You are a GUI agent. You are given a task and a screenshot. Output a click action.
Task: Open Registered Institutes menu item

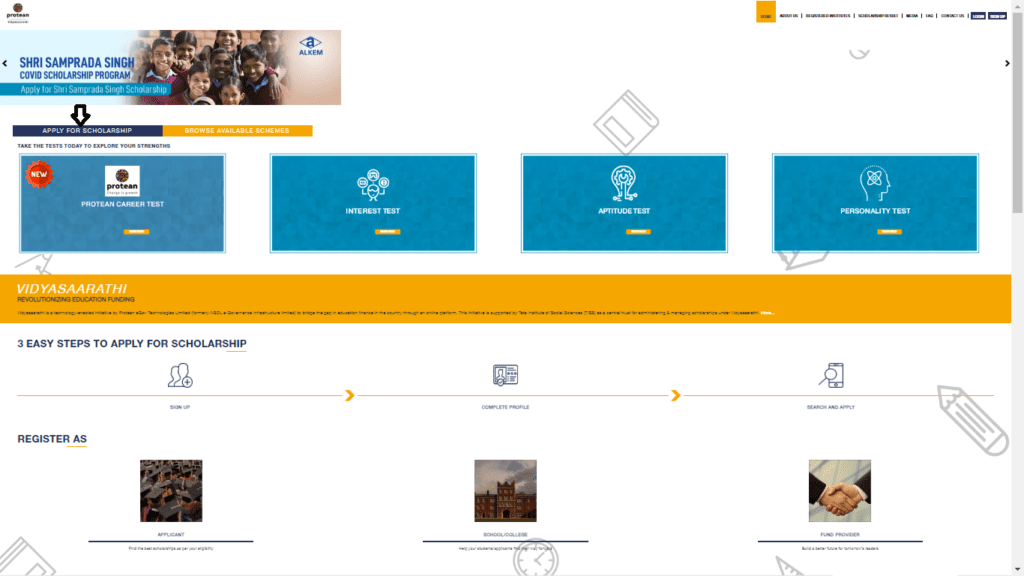point(827,16)
